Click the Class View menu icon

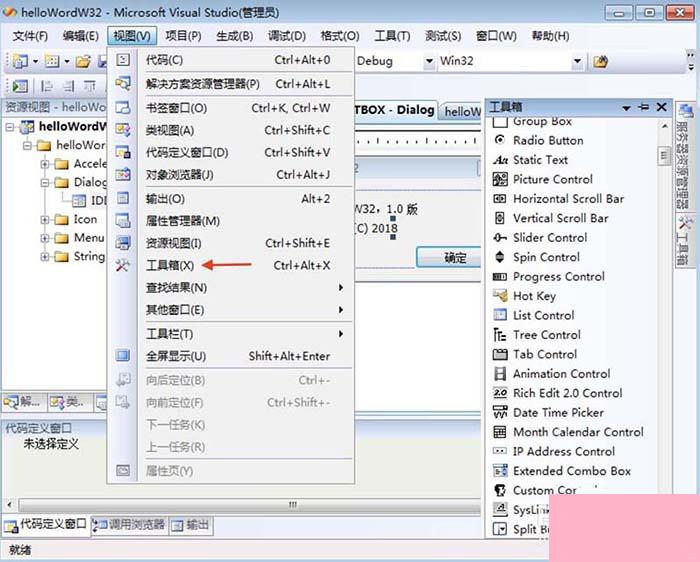point(123,130)
